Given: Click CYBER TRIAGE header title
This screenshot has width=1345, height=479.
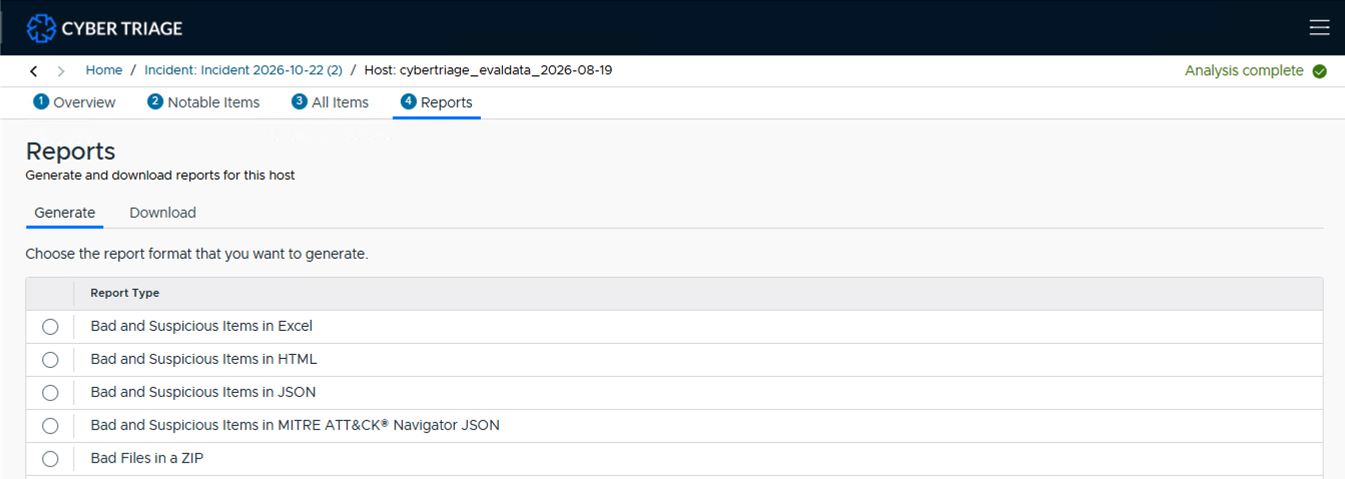Looking at the screenshot, I should pos(122,28).
